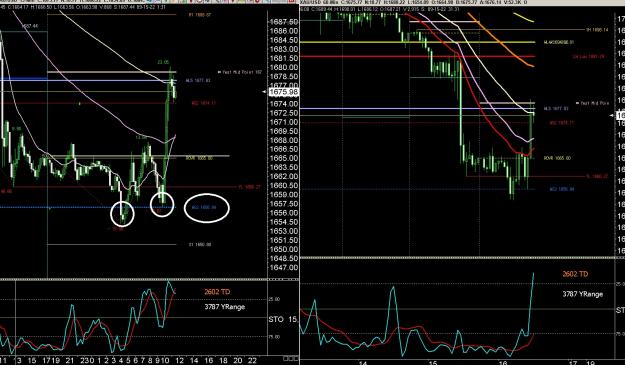Click the 1680.00 price axis label

point(284,68)
